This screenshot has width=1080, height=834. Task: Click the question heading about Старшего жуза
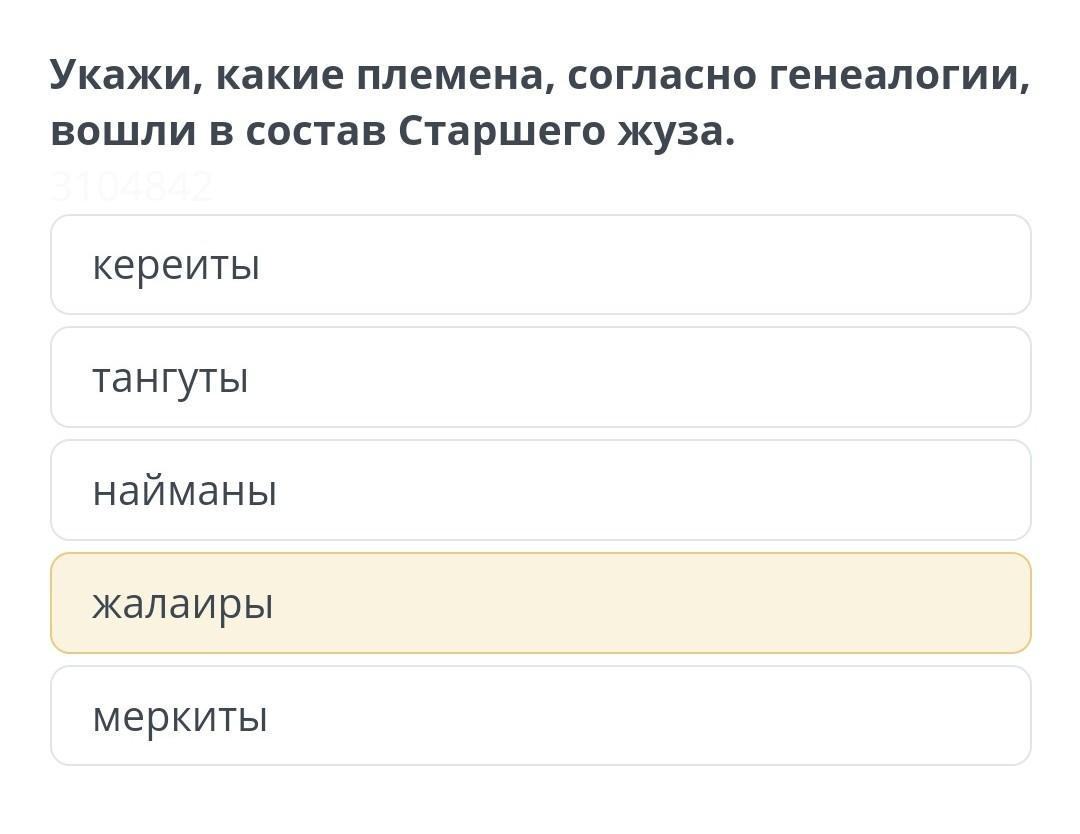[x=541, y=103]
